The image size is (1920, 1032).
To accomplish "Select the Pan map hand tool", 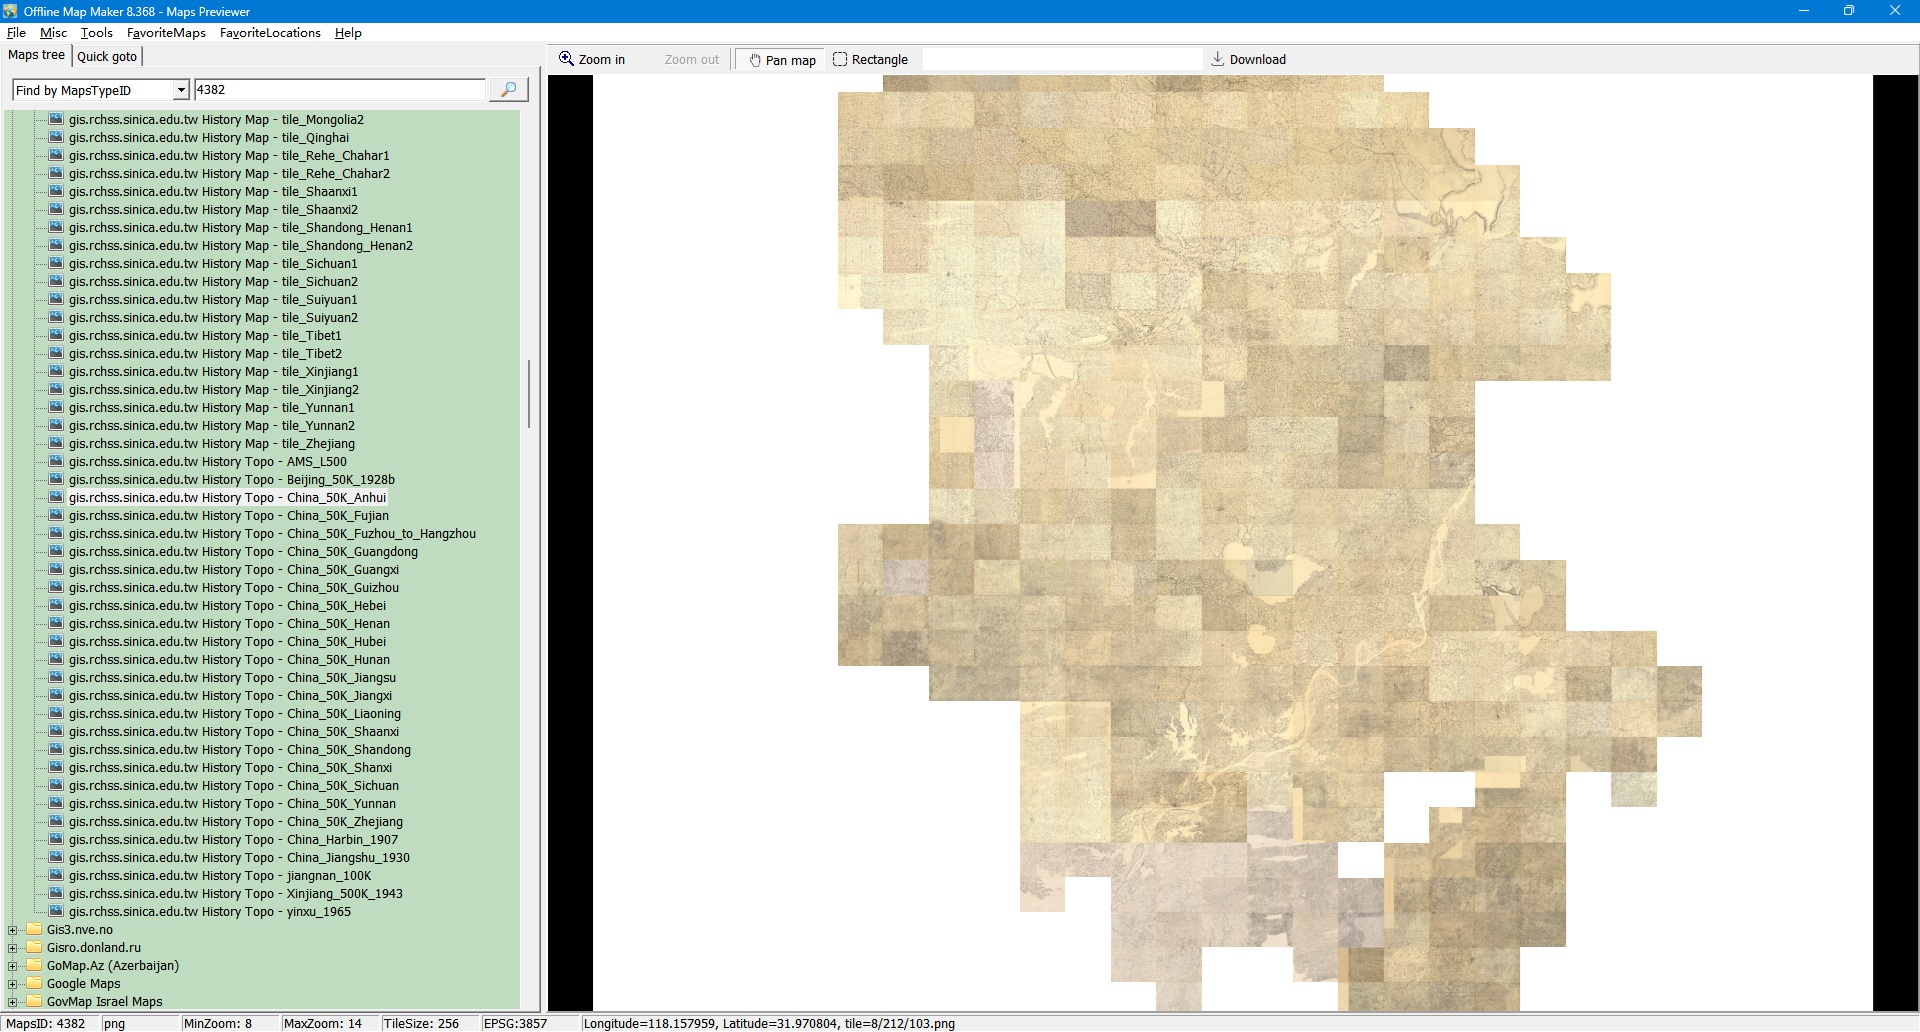I will click(x=780, y=60).
